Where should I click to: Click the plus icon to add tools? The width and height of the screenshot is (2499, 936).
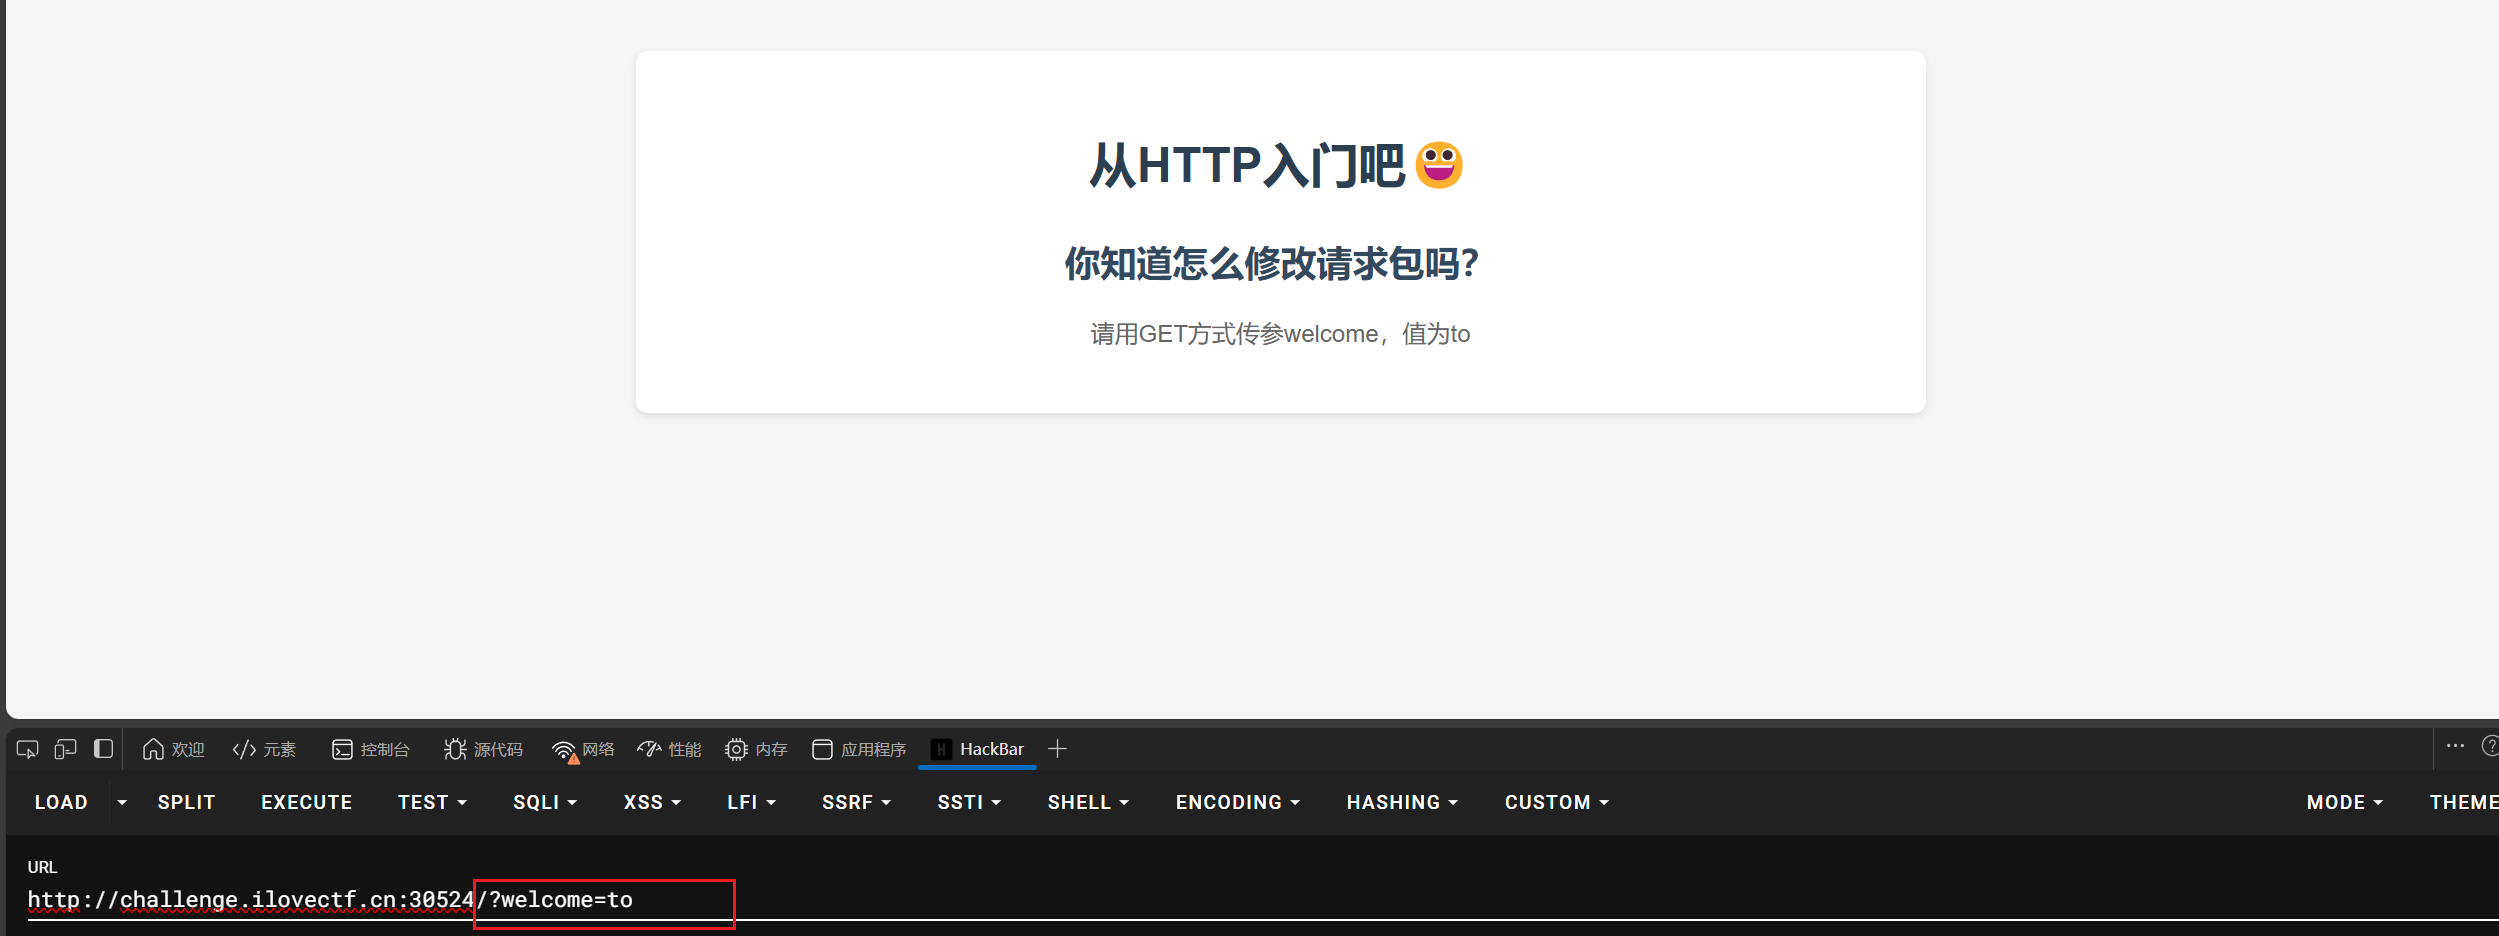(1057, 749)
